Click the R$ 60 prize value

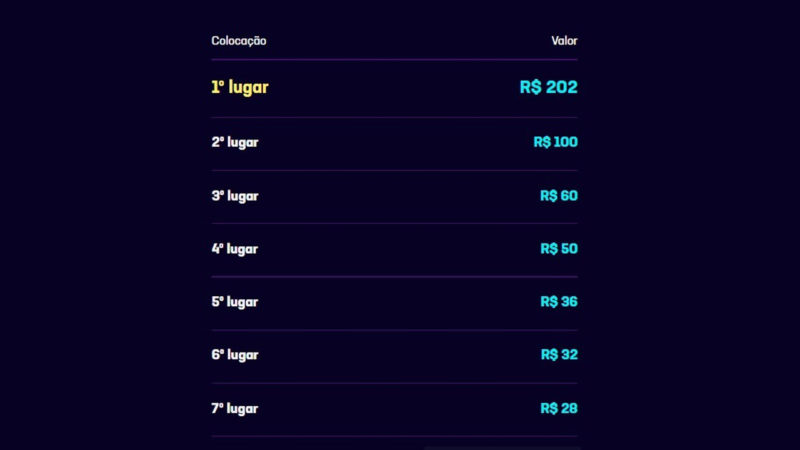coord(558,196)
